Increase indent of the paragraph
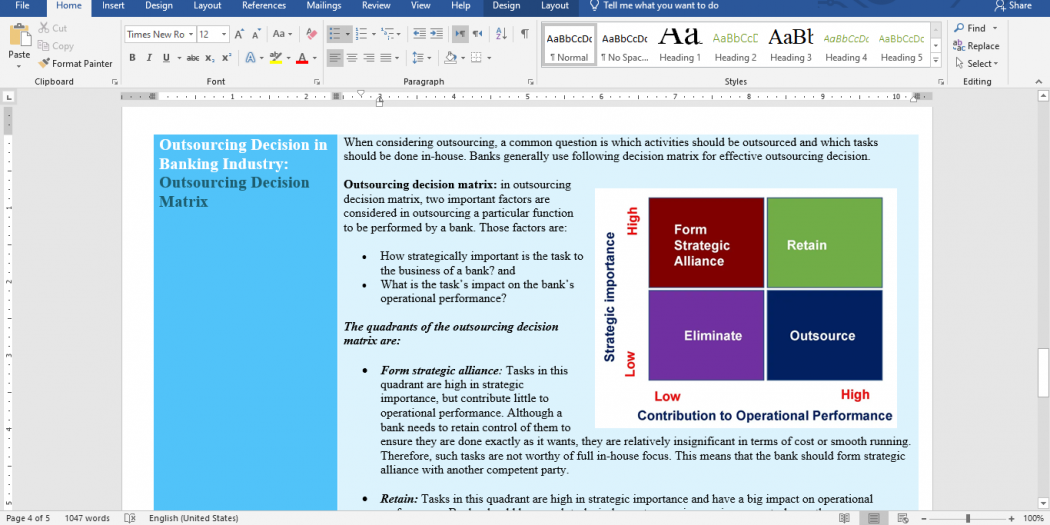This screenshot has height=525, width=1050. (438, 34)
